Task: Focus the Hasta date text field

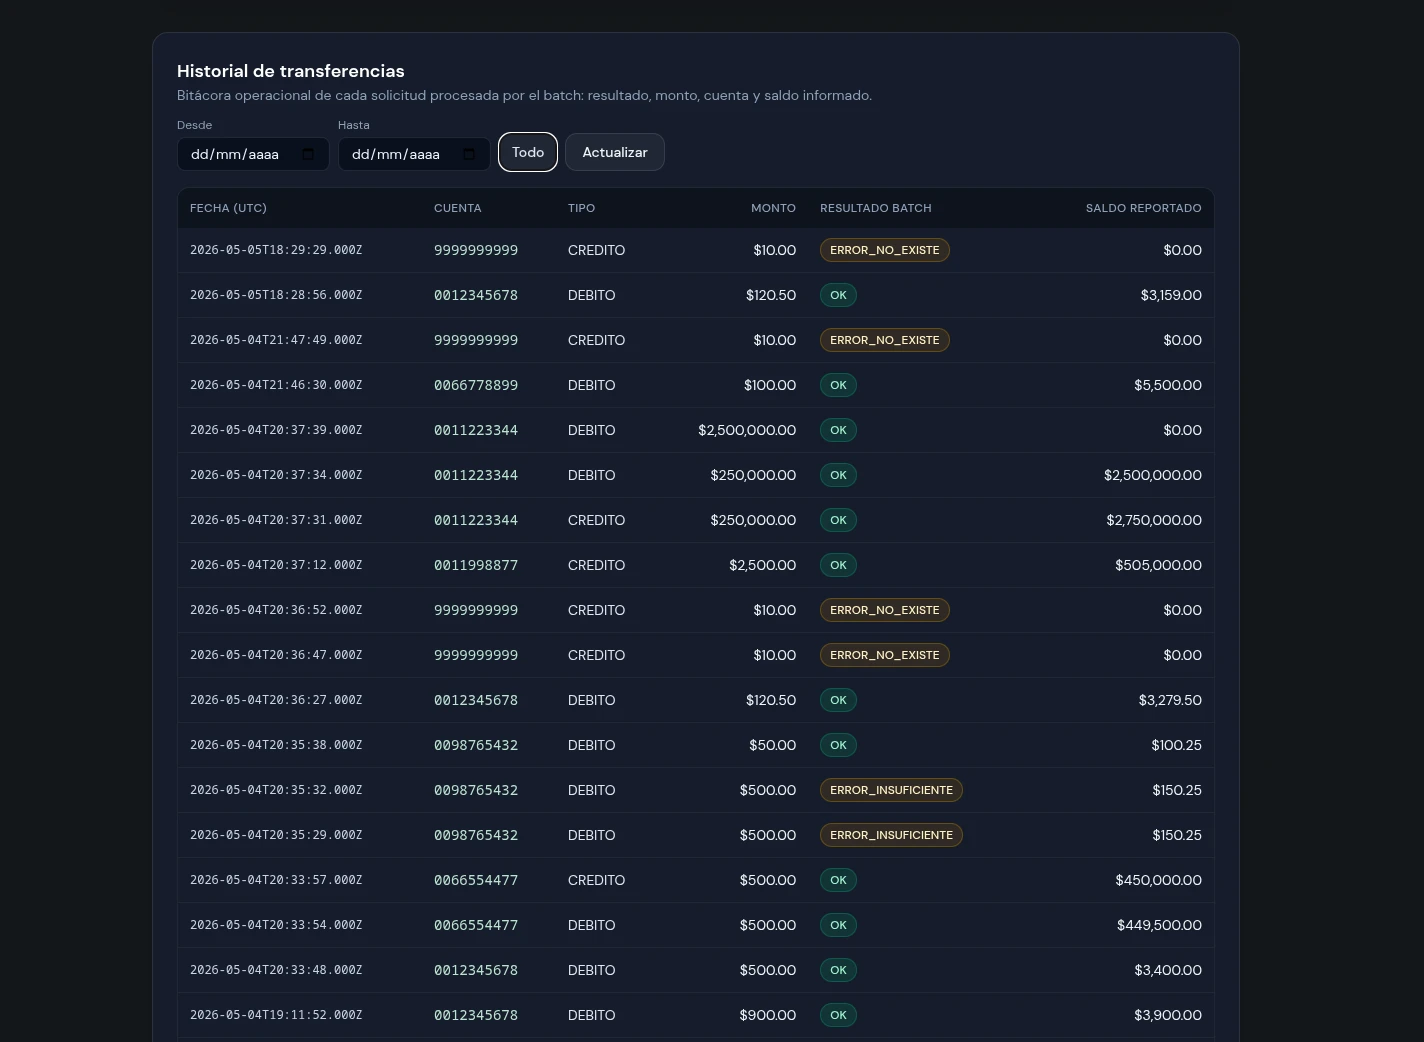Action: pos(414,154)
